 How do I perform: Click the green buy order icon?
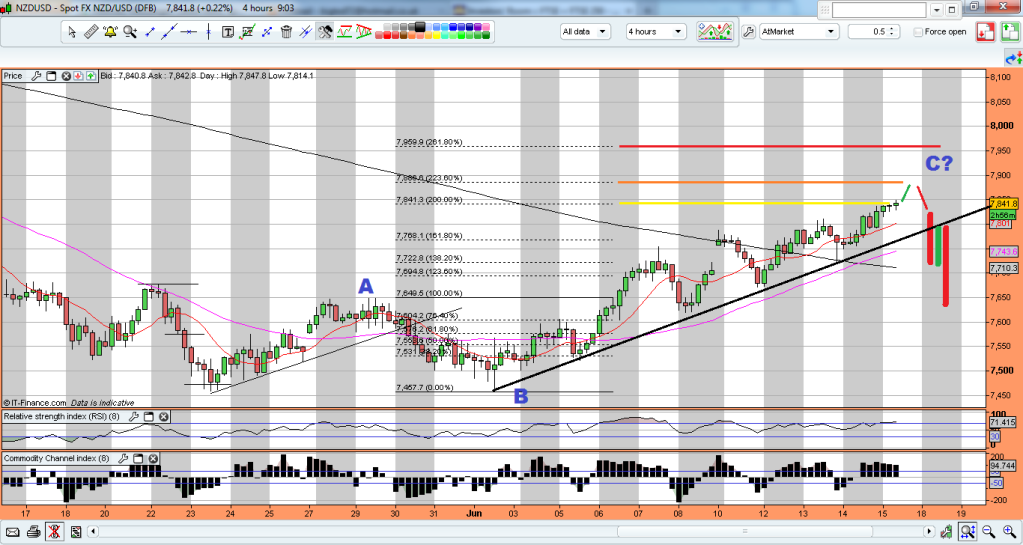1010,31
